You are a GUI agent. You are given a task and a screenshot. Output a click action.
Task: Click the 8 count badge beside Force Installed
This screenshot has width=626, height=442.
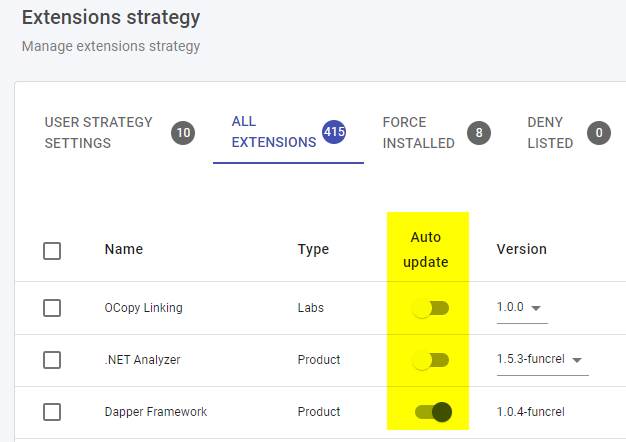point(479,133)
